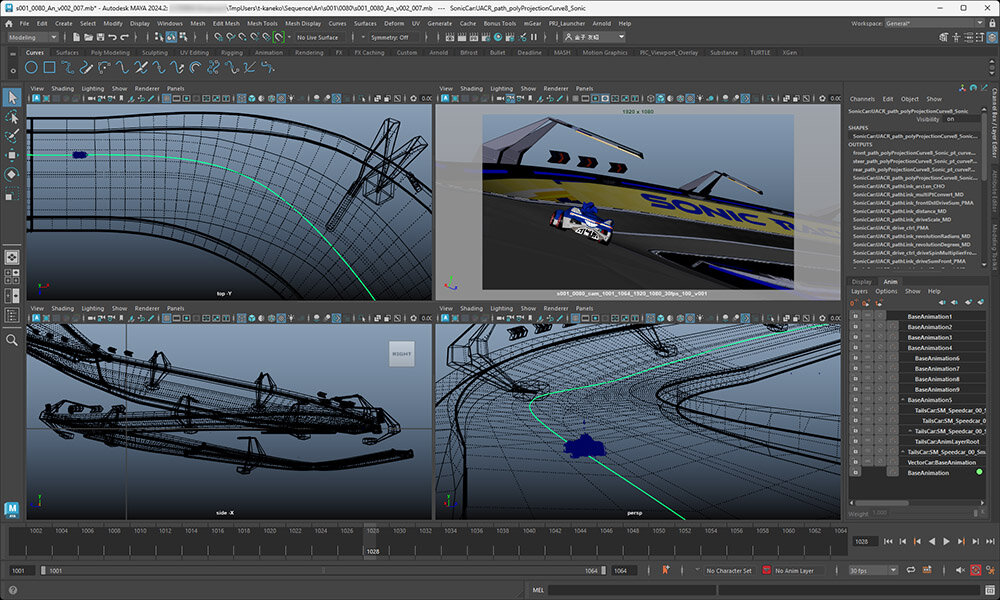Activate the Move tool in toolbox

pos(11,155)
